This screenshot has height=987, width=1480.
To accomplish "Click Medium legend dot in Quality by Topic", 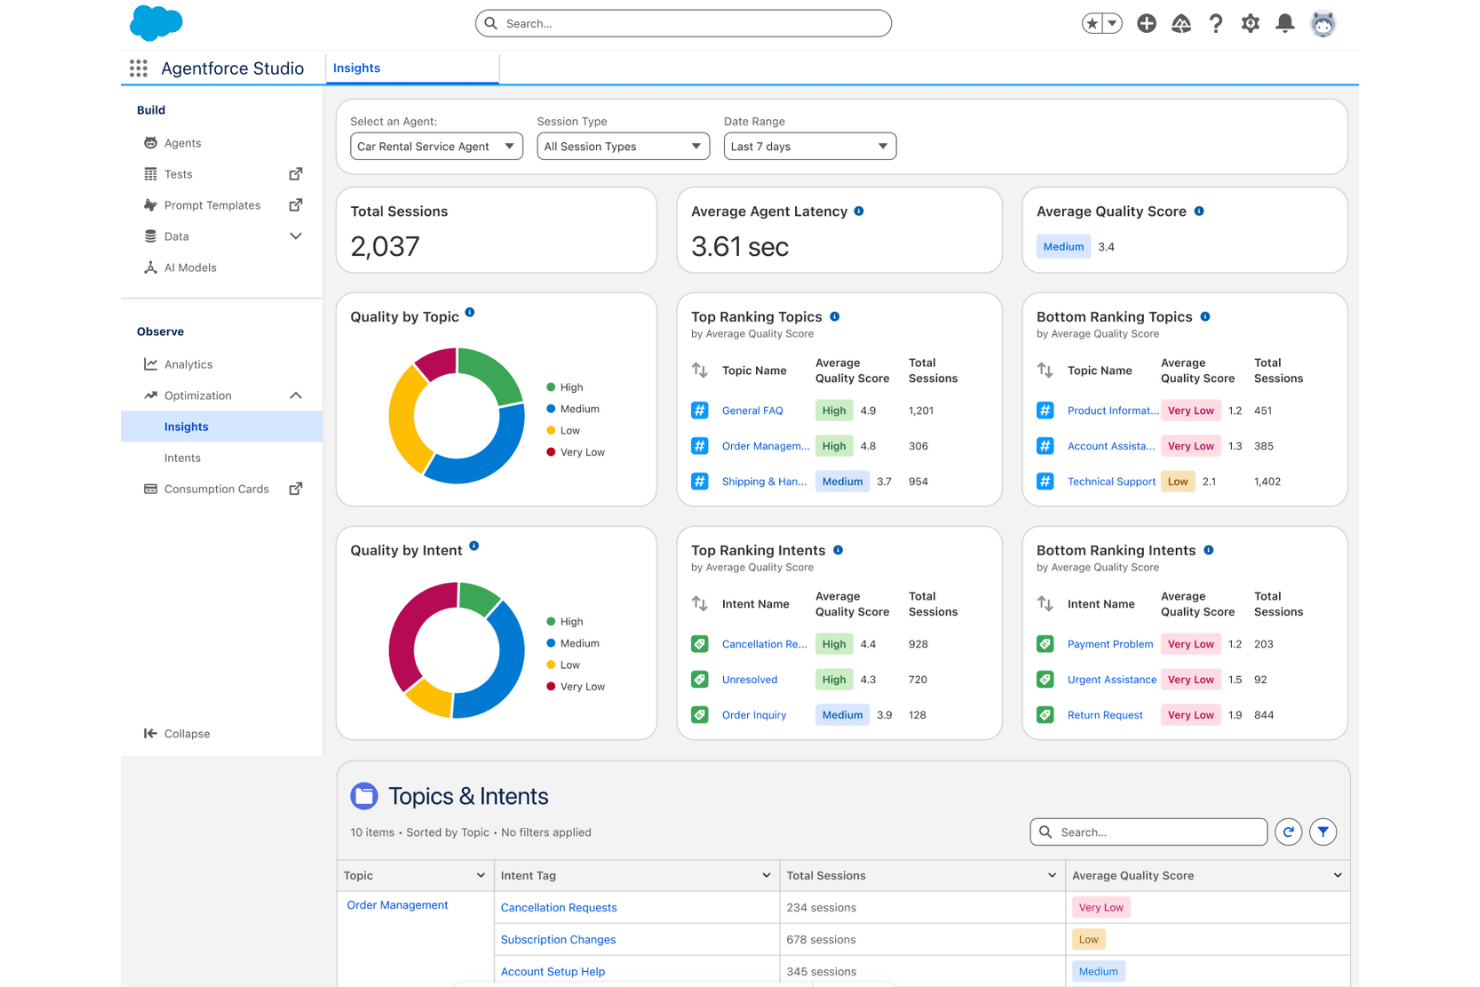I will (x=551, y=409).
